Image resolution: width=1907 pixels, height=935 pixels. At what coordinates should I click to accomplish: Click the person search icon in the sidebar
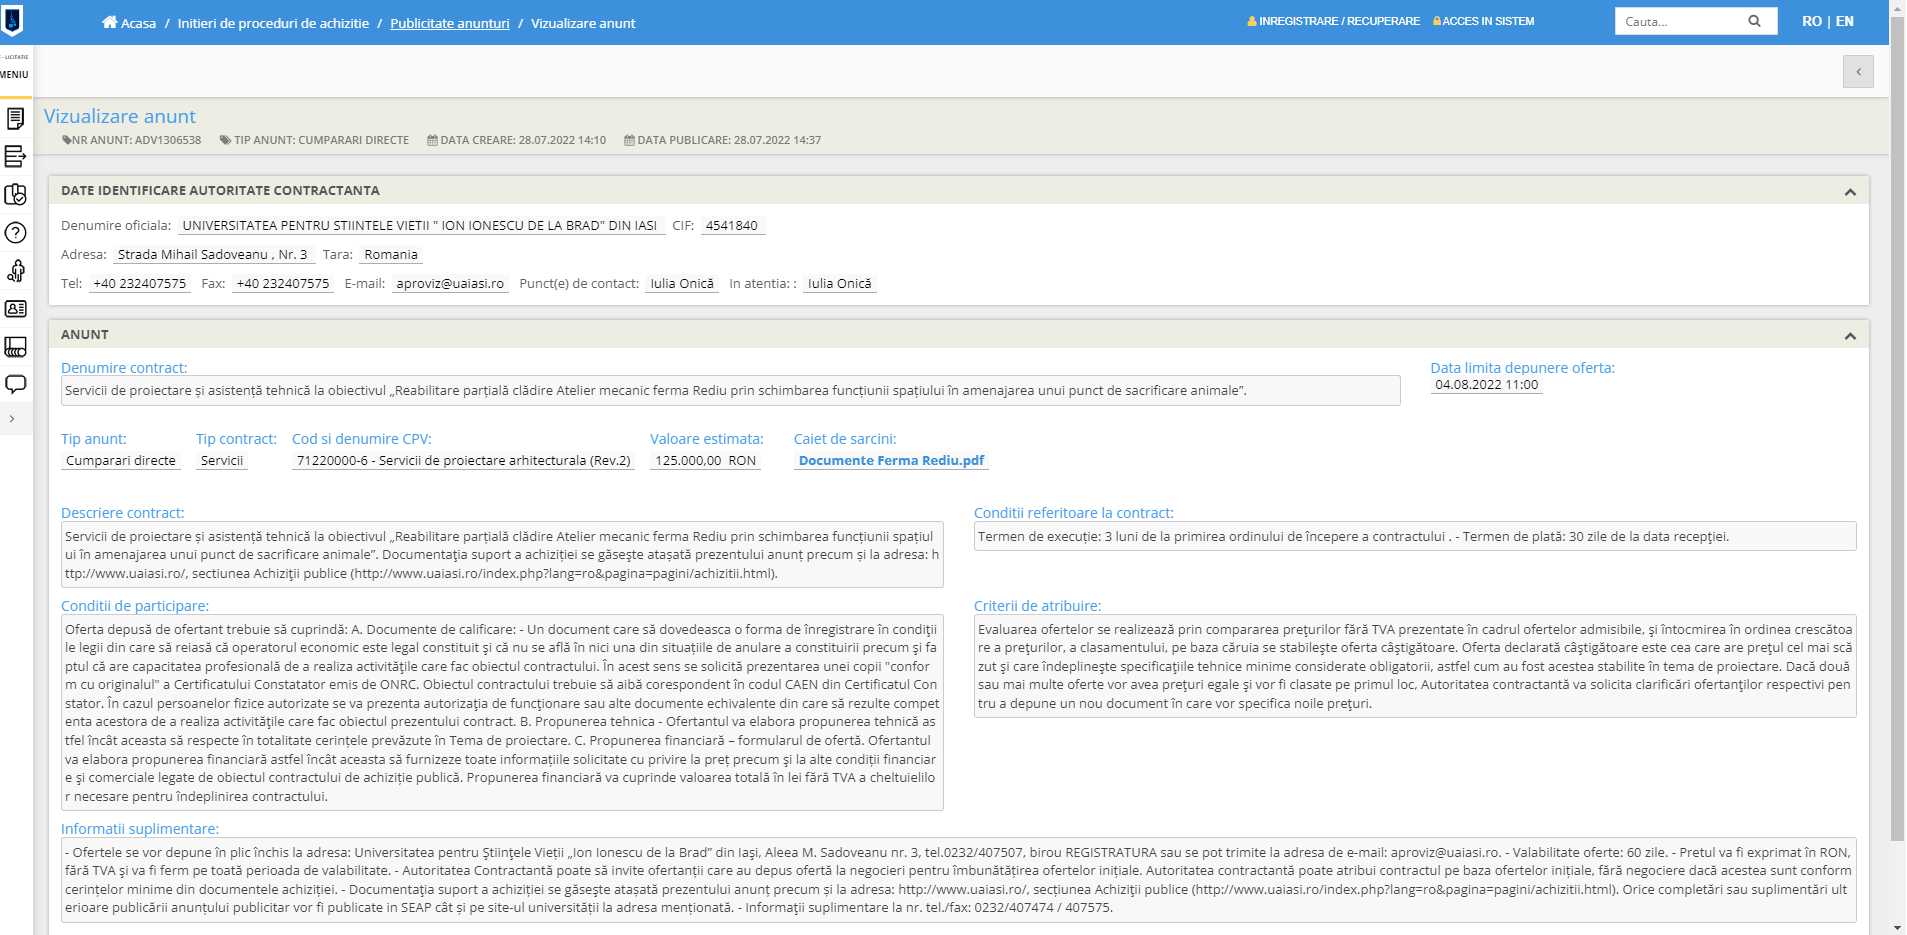point(15,271)
